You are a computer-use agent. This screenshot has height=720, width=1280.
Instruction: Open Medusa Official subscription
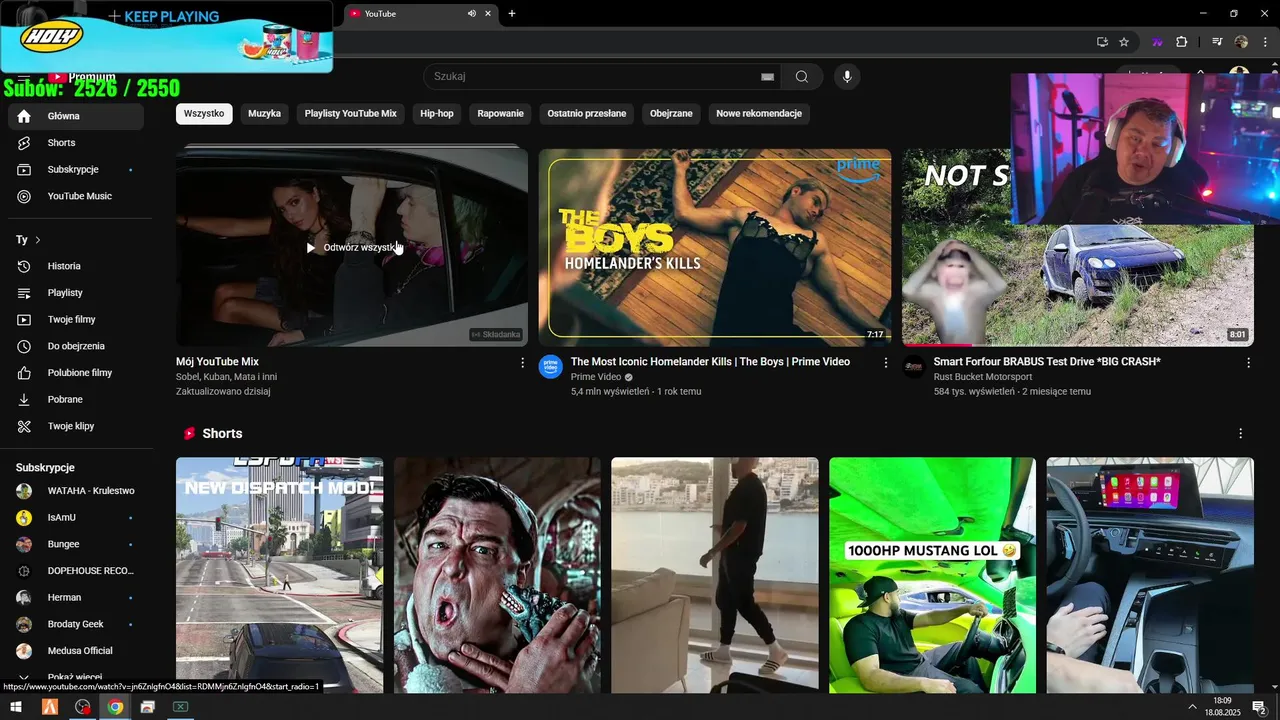click(76, 651)
